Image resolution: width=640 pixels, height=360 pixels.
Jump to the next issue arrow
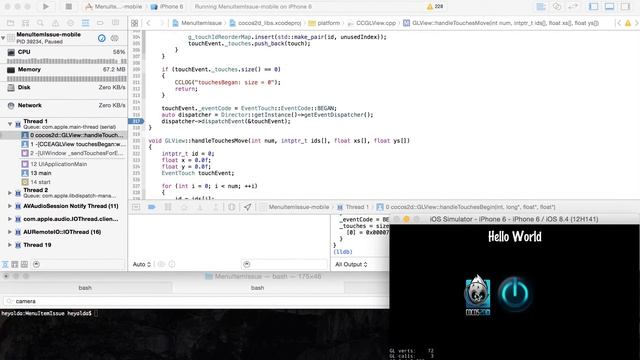click(636, 23)
